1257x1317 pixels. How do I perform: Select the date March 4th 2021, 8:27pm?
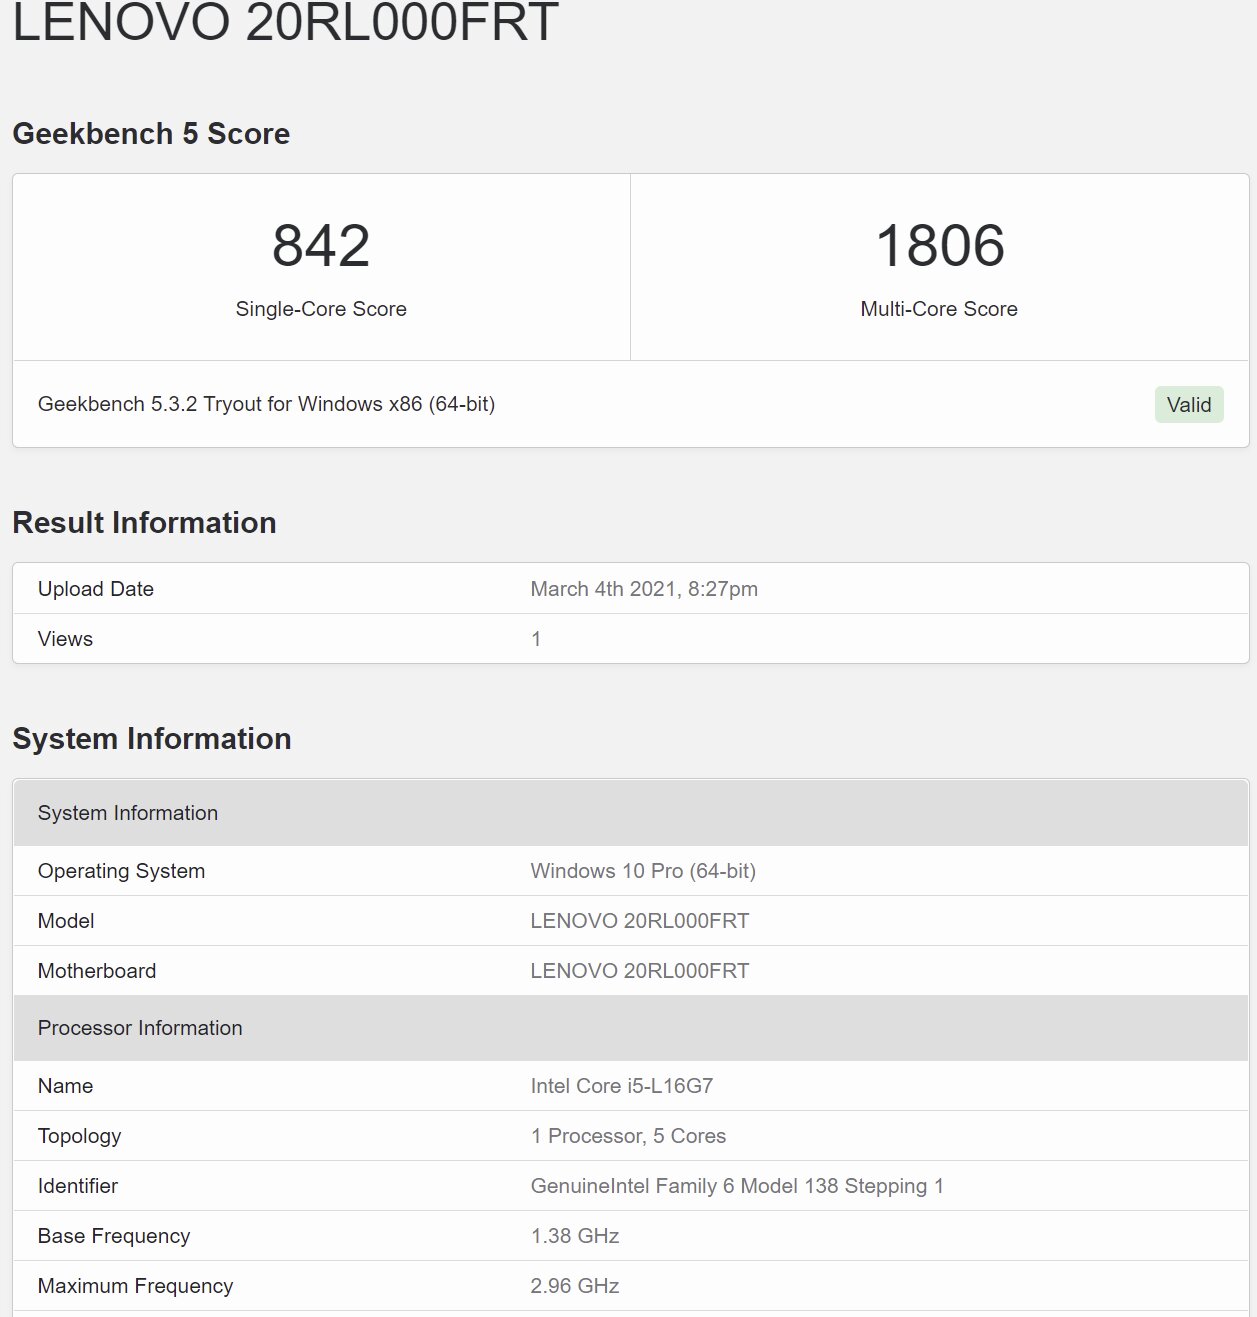click(x=644, y=589)
